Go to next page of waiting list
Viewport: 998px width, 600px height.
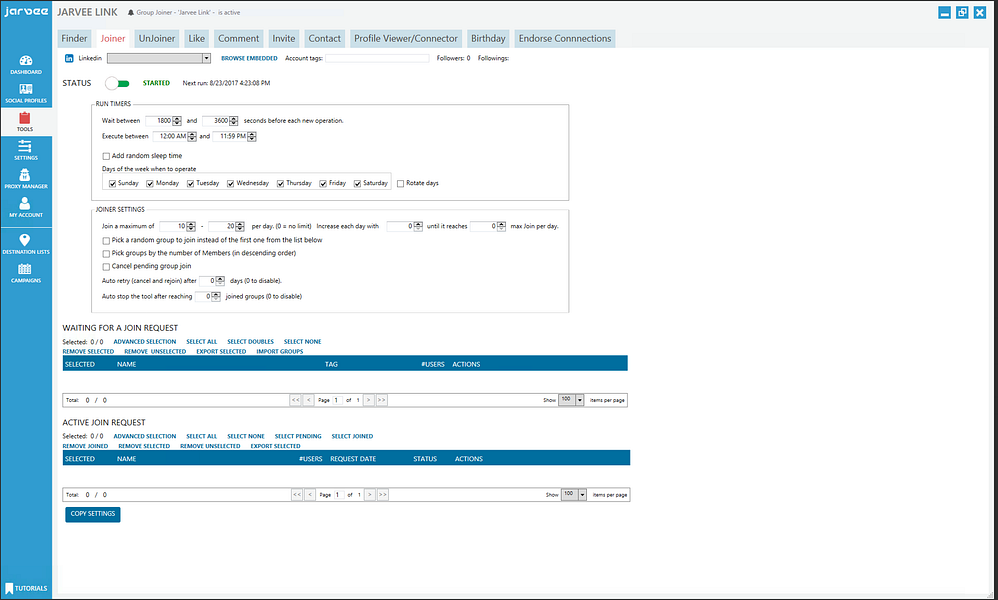tap(369, 400)
